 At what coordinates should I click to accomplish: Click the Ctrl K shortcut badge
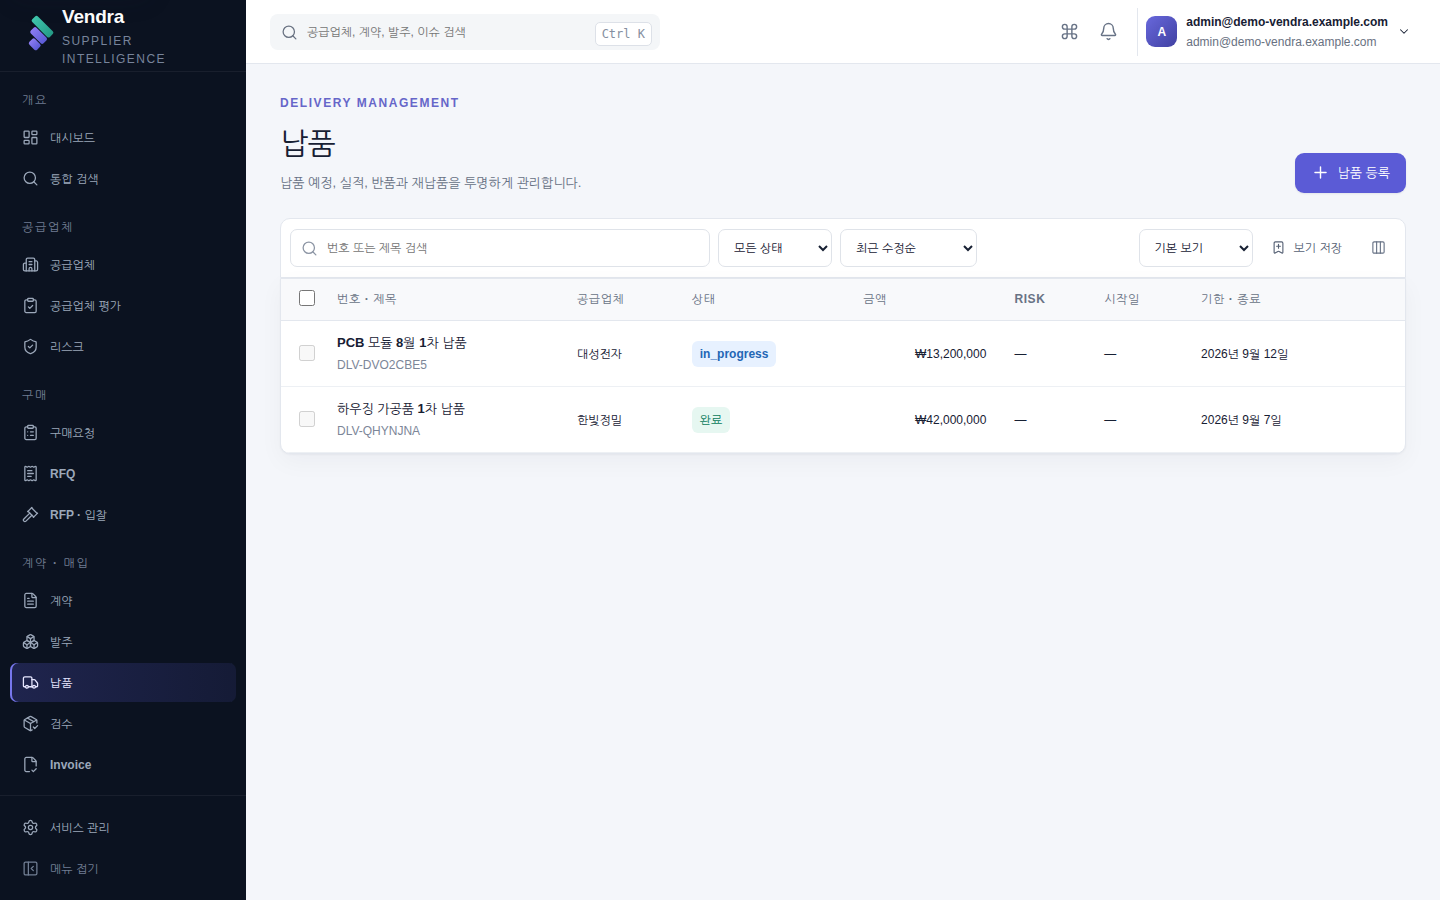pyautogui.click(x=623, y=33)
